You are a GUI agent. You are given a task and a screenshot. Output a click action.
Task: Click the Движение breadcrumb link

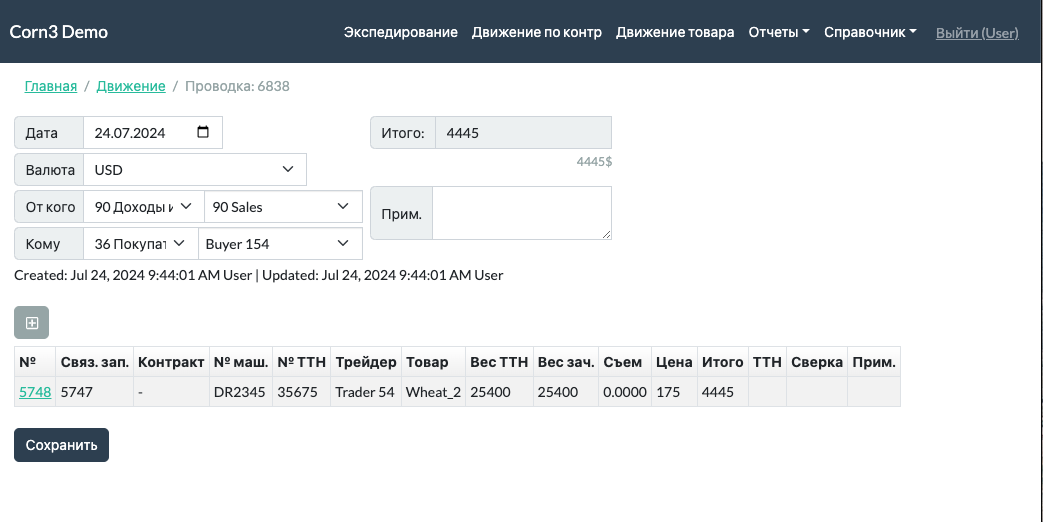tap(131, 87)
